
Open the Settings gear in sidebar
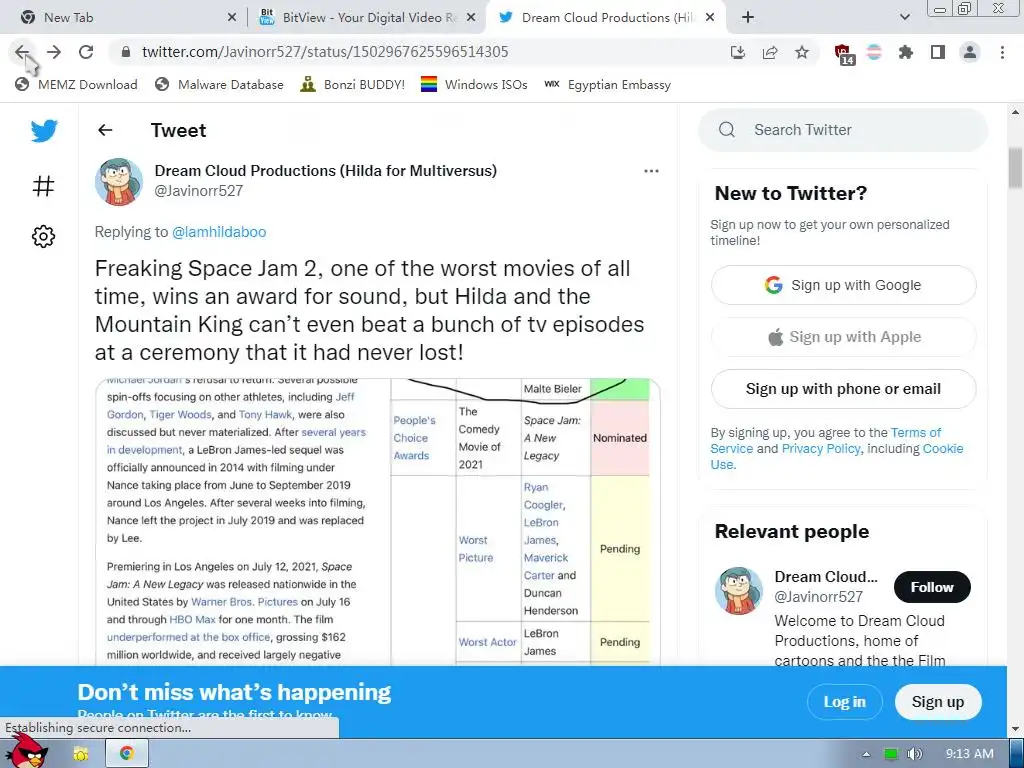coord(44,236)
